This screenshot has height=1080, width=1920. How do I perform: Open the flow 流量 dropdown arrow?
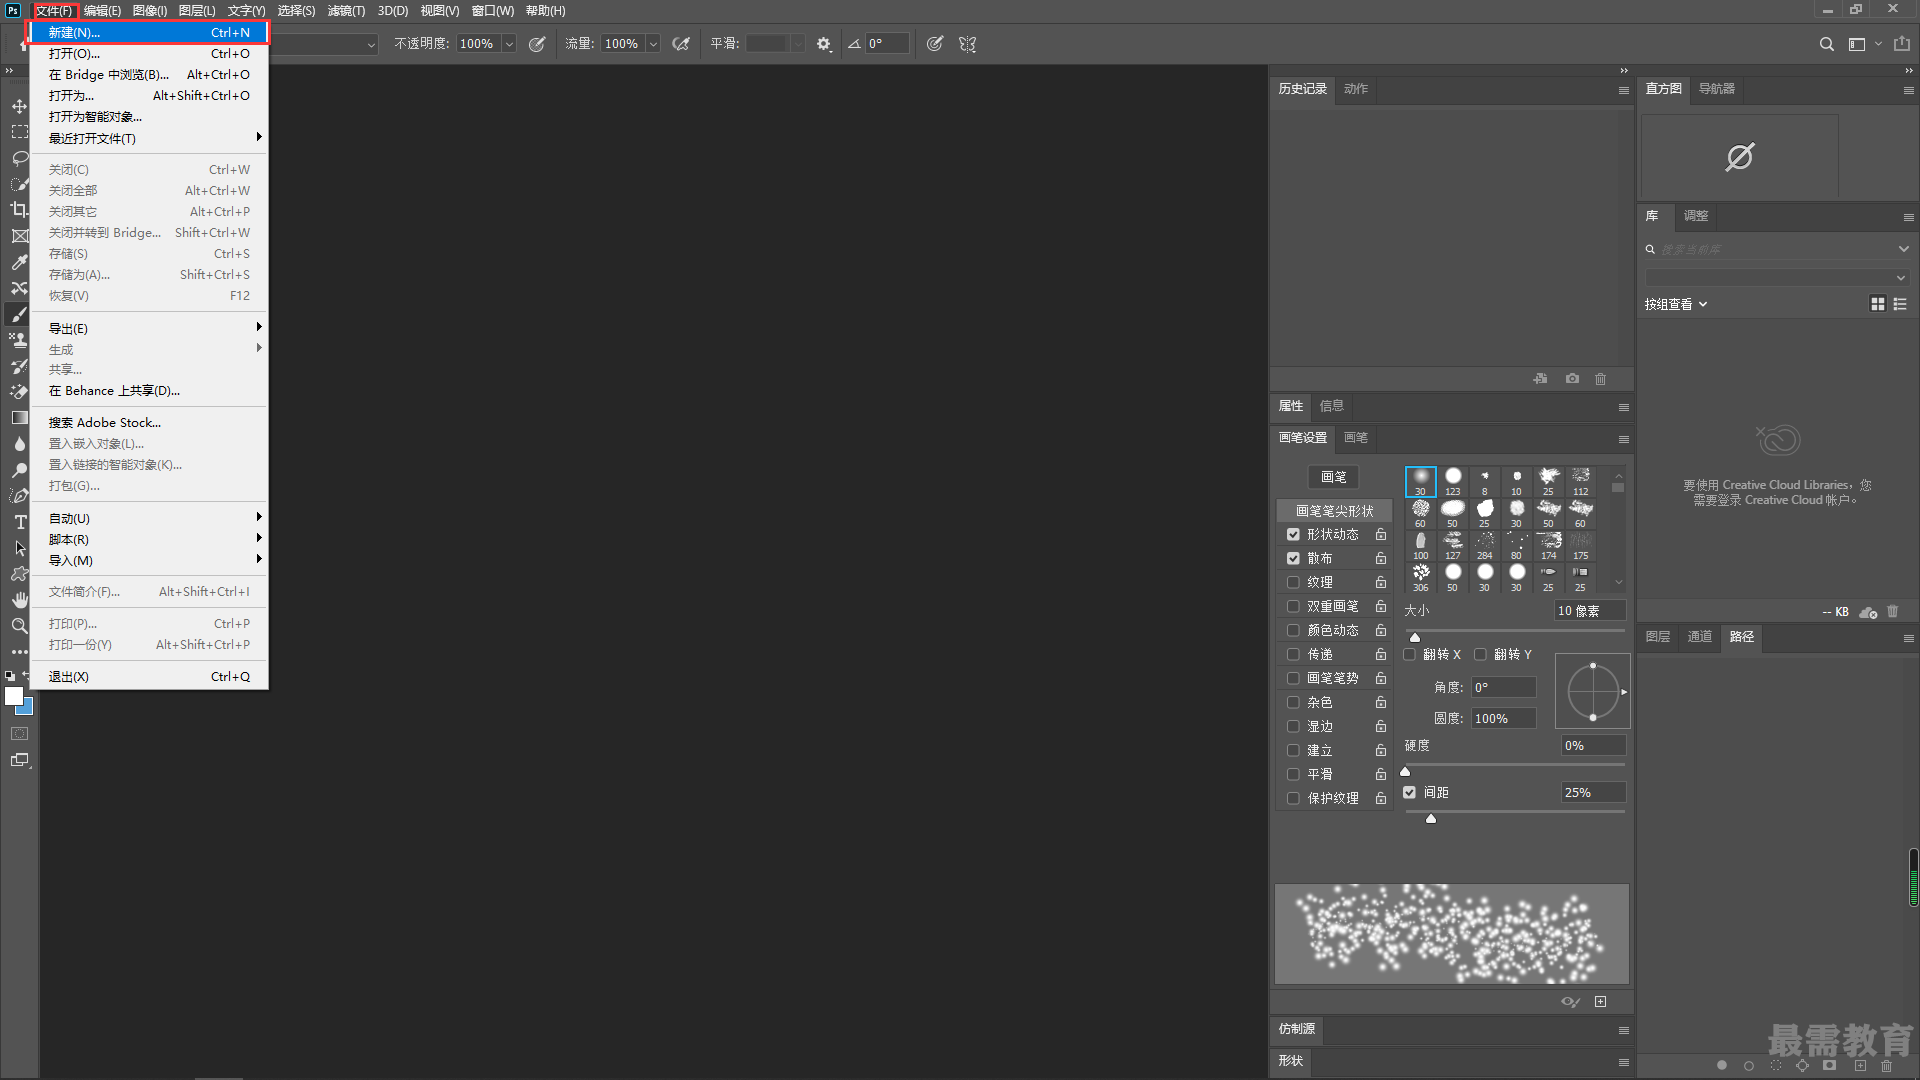coord(653,44)
